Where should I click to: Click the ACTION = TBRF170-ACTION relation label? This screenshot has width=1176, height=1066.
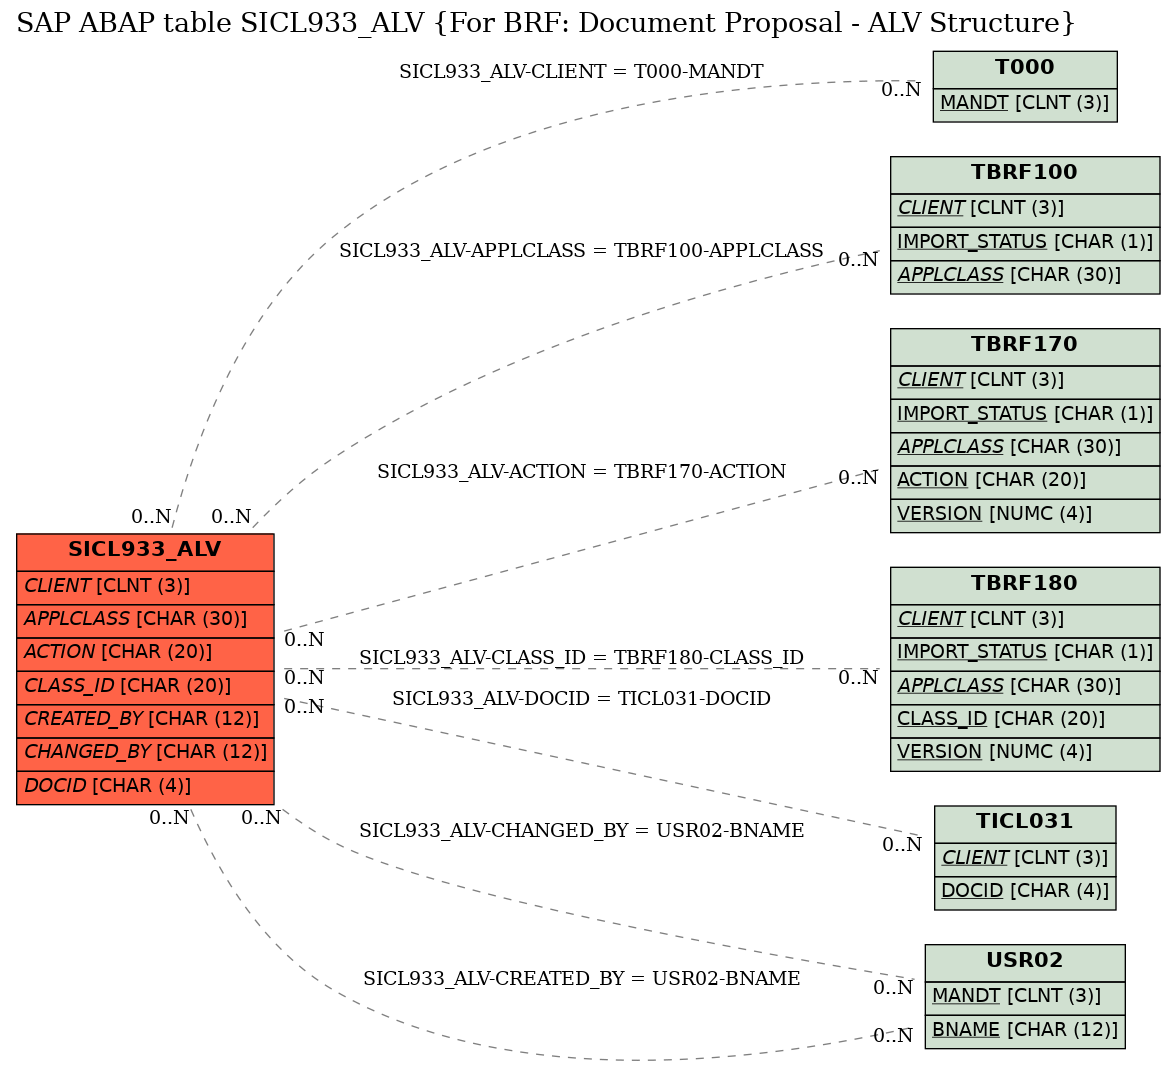click(581, 472)
